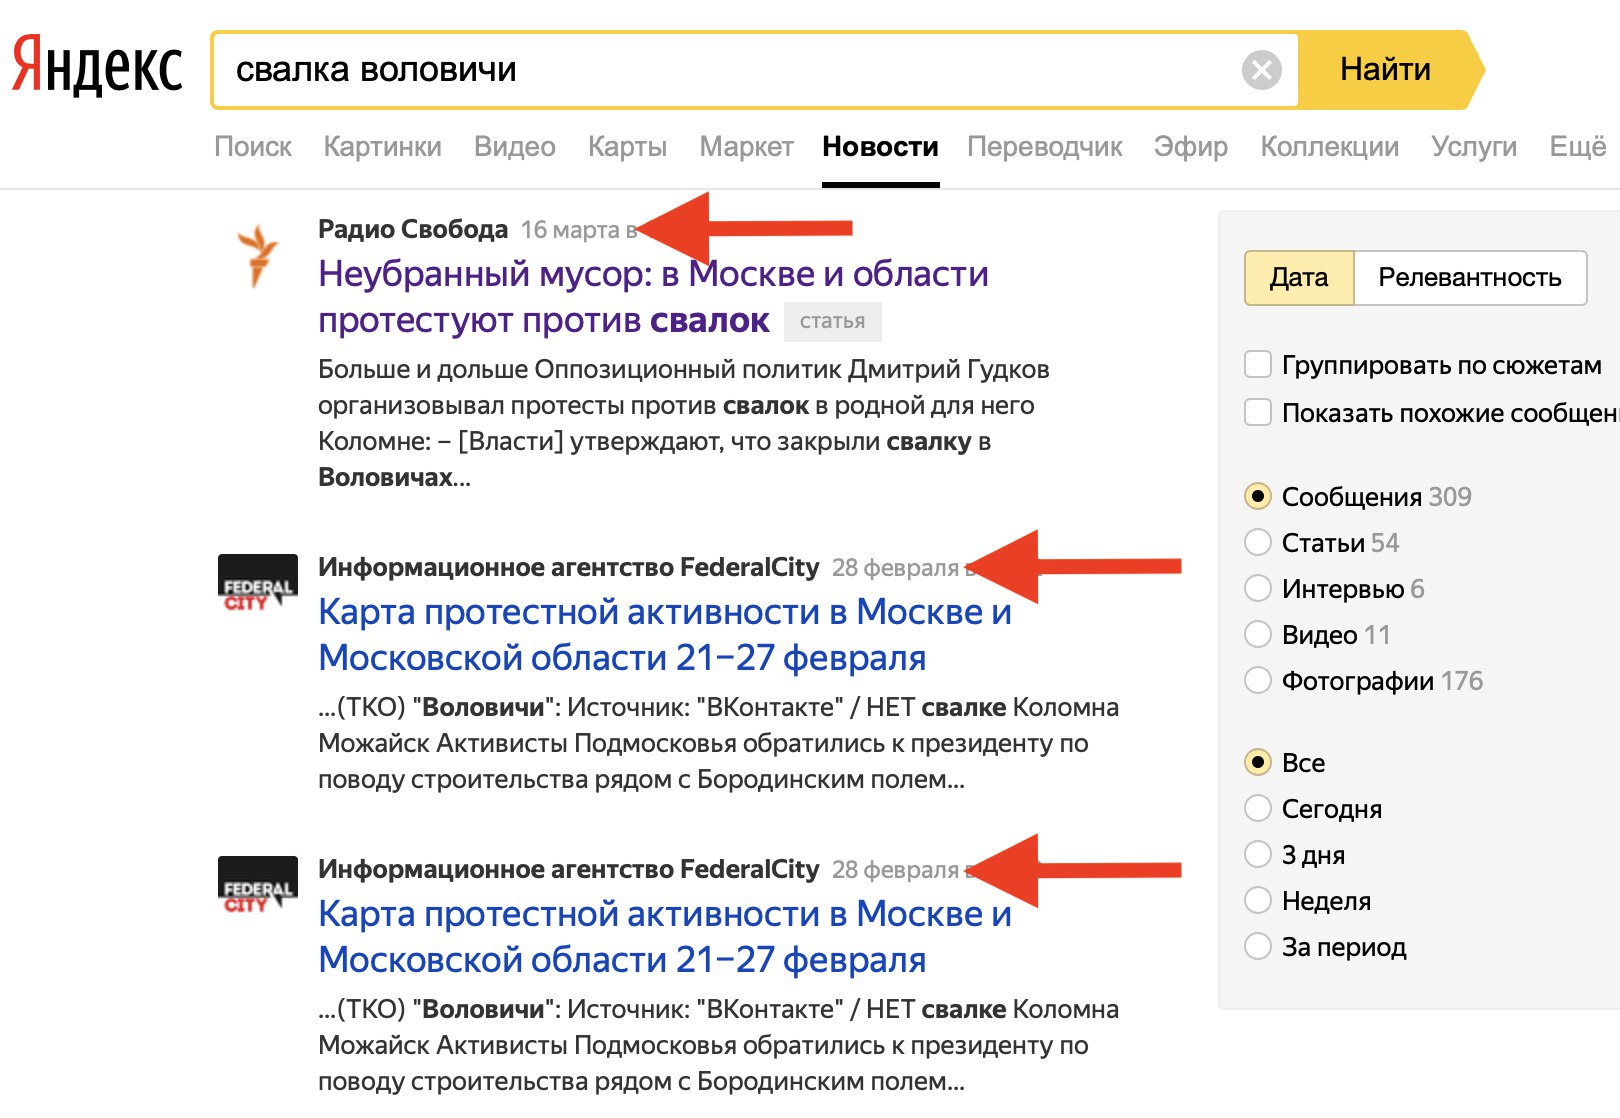This screenshot has width=1620, height=1118.
Task: Sort the results with the Дата button
Action: tap(1299, 278)
